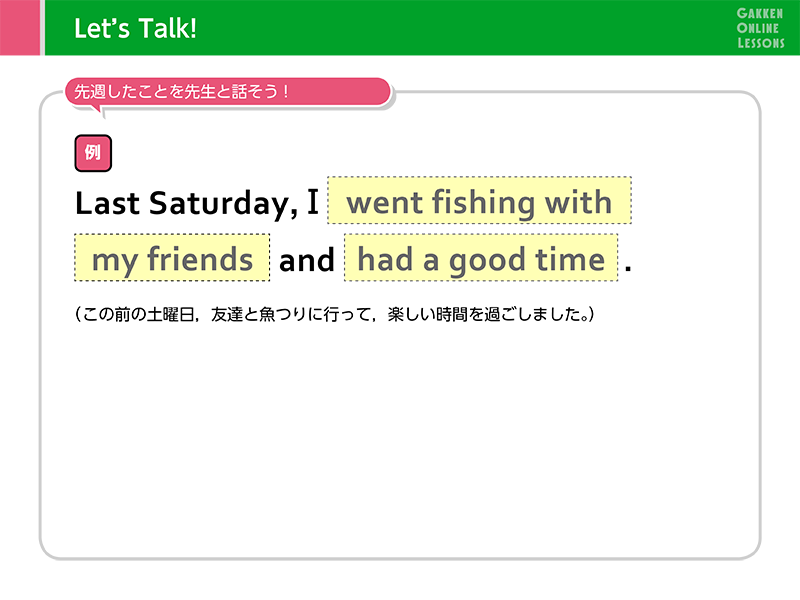Click the word "Last" in the sentence

(x=107, y=203)
